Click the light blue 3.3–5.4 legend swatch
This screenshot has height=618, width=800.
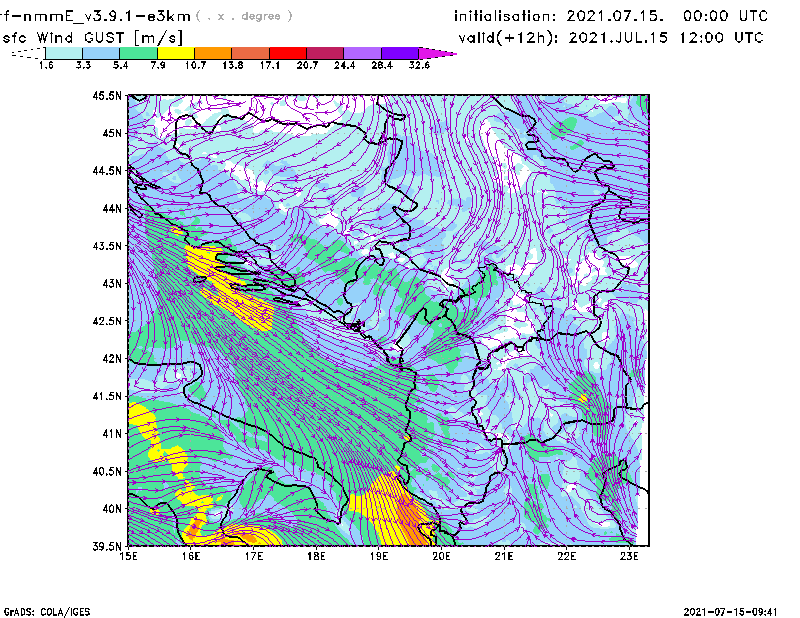coord(101,53)
